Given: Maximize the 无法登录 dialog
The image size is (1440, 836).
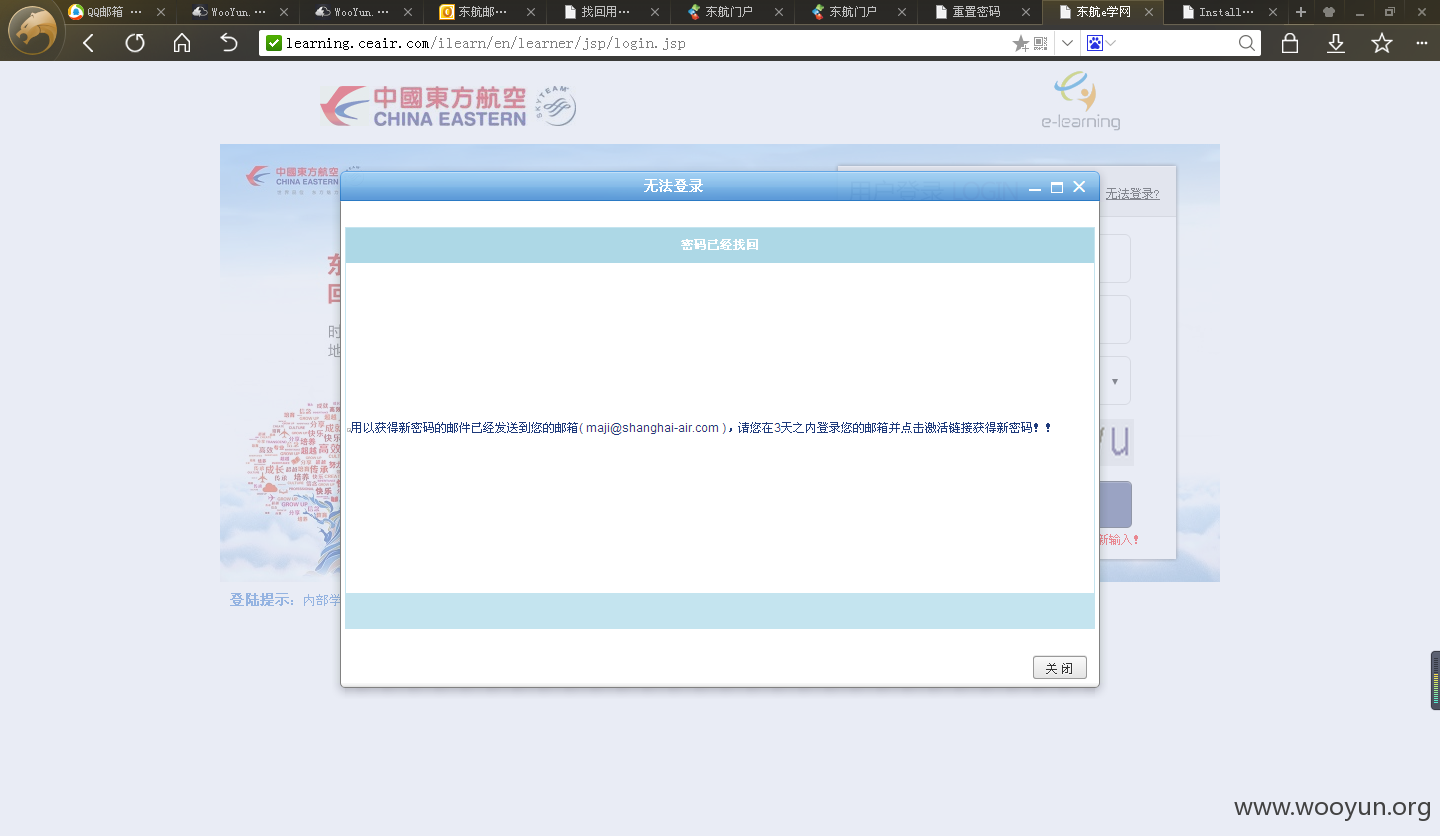Looking at the screenshot, I should (x=1057, y=187).
